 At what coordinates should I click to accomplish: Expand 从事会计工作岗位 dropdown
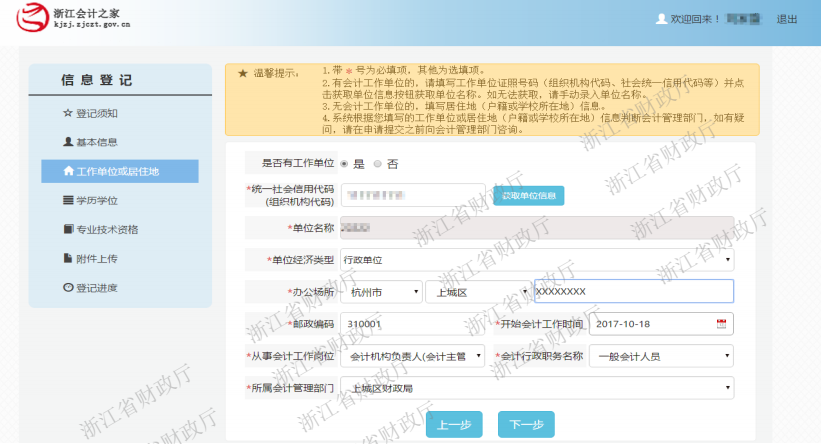(x=413, y=355)
